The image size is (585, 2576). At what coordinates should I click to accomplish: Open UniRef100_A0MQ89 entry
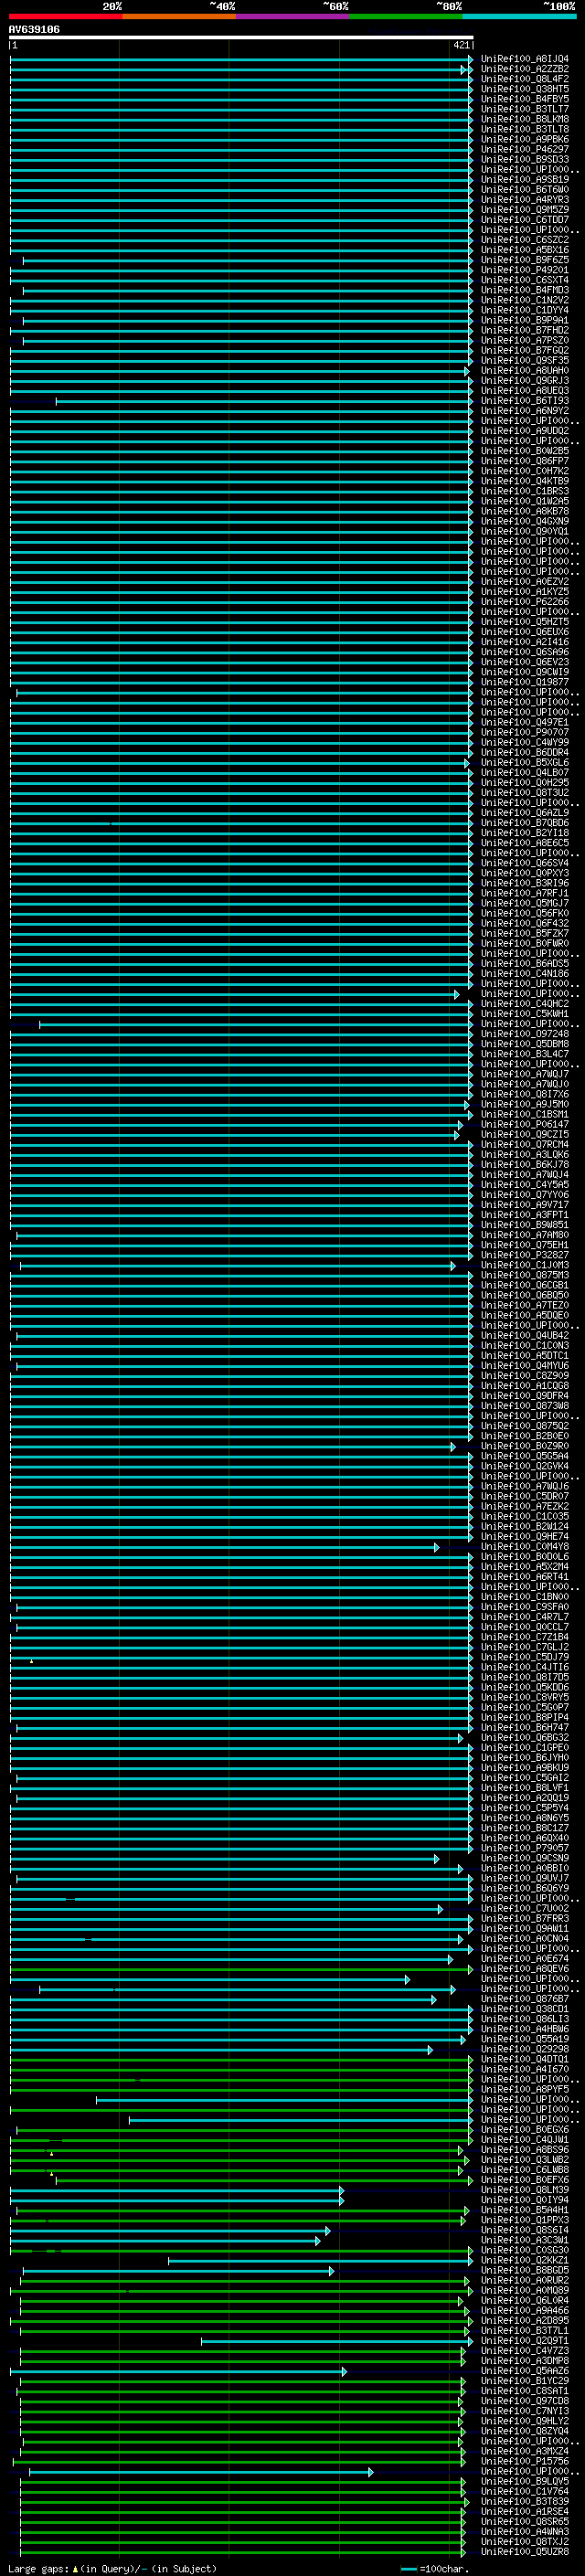click(525, 2290)
